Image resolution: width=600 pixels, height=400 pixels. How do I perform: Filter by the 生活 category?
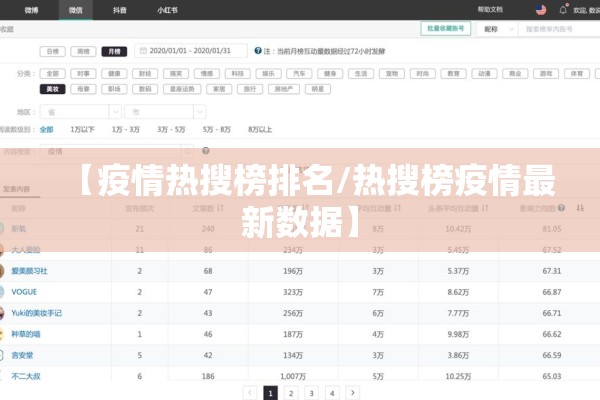(x=361, y=73)
